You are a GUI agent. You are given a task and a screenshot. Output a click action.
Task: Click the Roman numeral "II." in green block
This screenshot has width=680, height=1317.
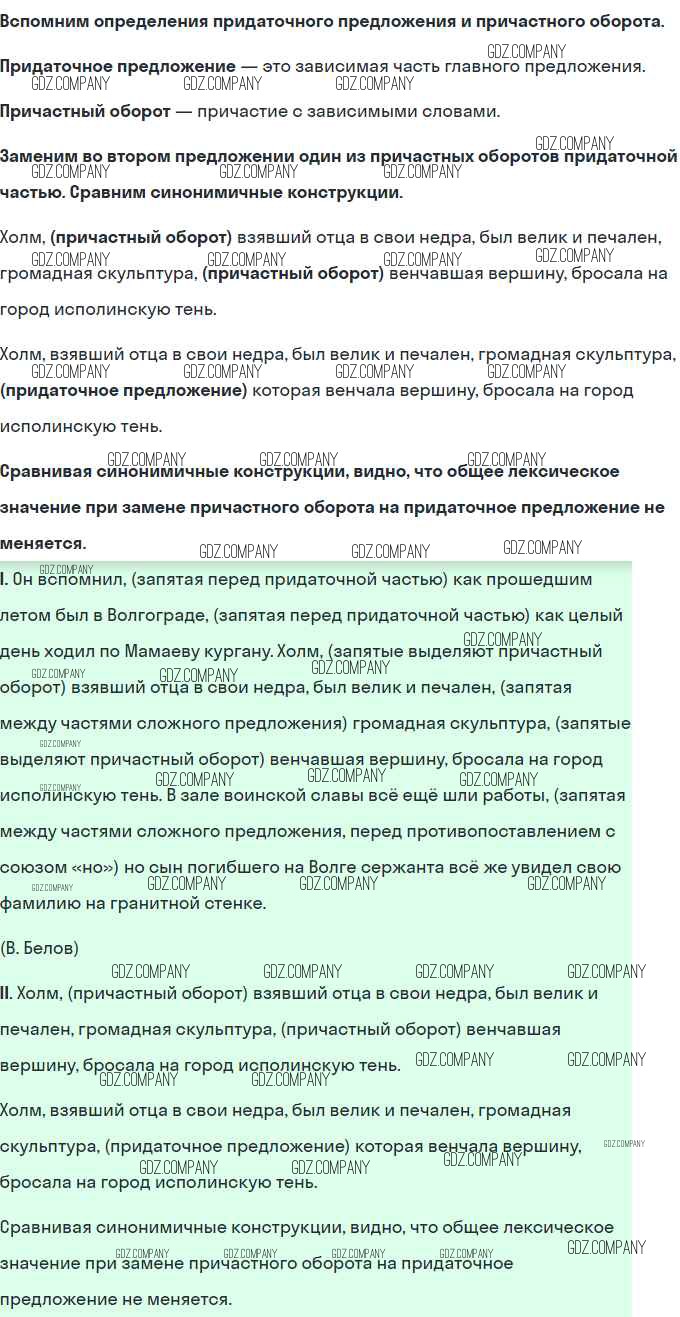[x=6, y=993]
